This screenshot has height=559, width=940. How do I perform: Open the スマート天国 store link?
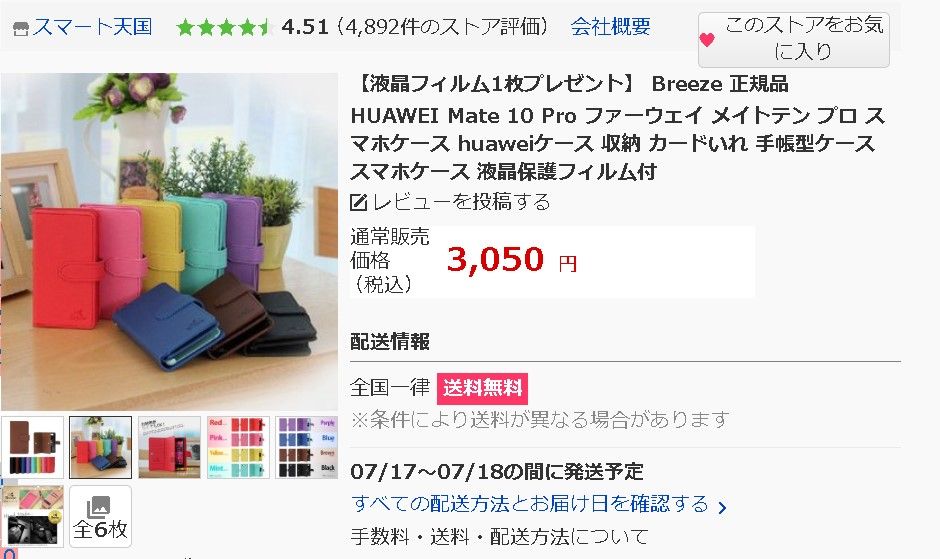92,27
